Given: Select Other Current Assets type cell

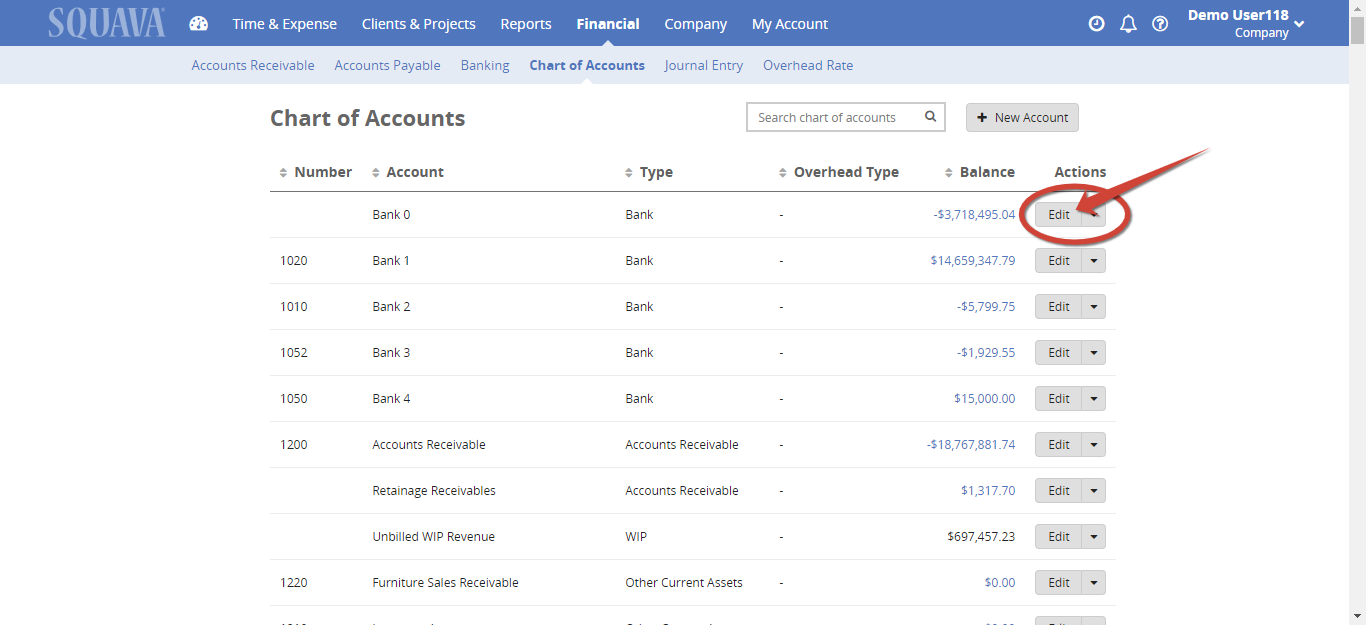Looking at the screenshot, I should pos(684,583).
